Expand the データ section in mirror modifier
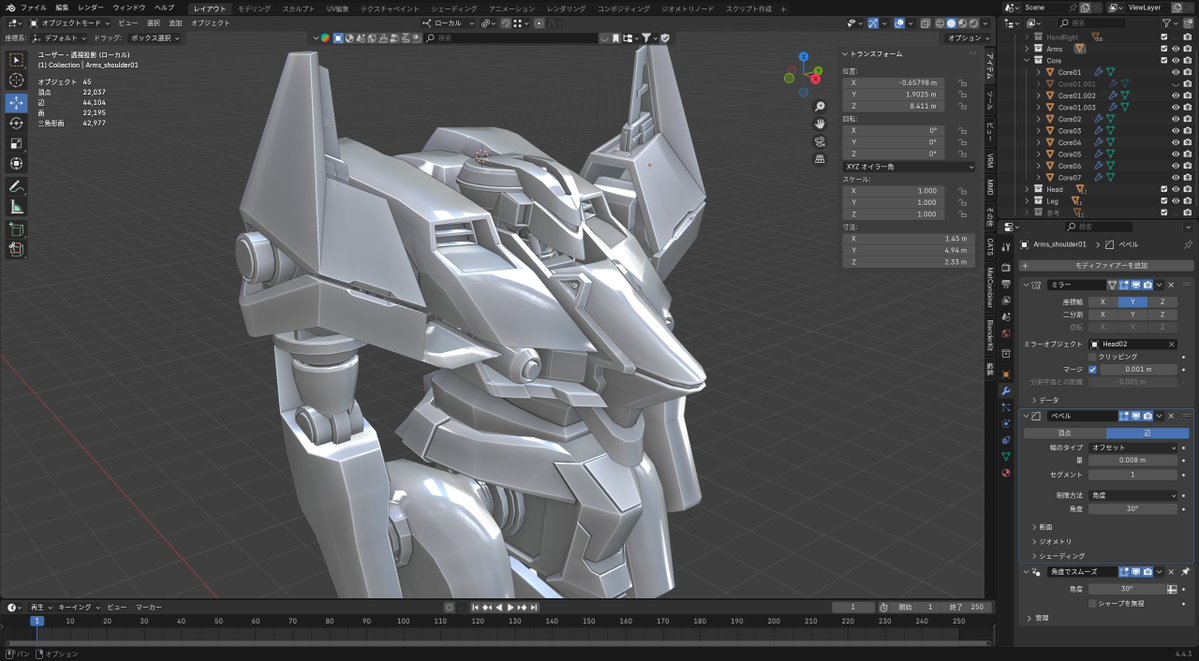 (x=1045, y=400)
